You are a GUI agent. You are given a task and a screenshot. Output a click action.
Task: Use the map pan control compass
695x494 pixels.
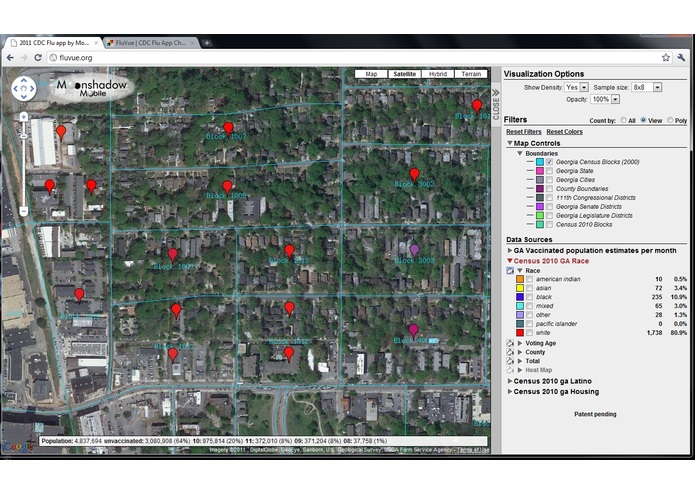[23, 88]
